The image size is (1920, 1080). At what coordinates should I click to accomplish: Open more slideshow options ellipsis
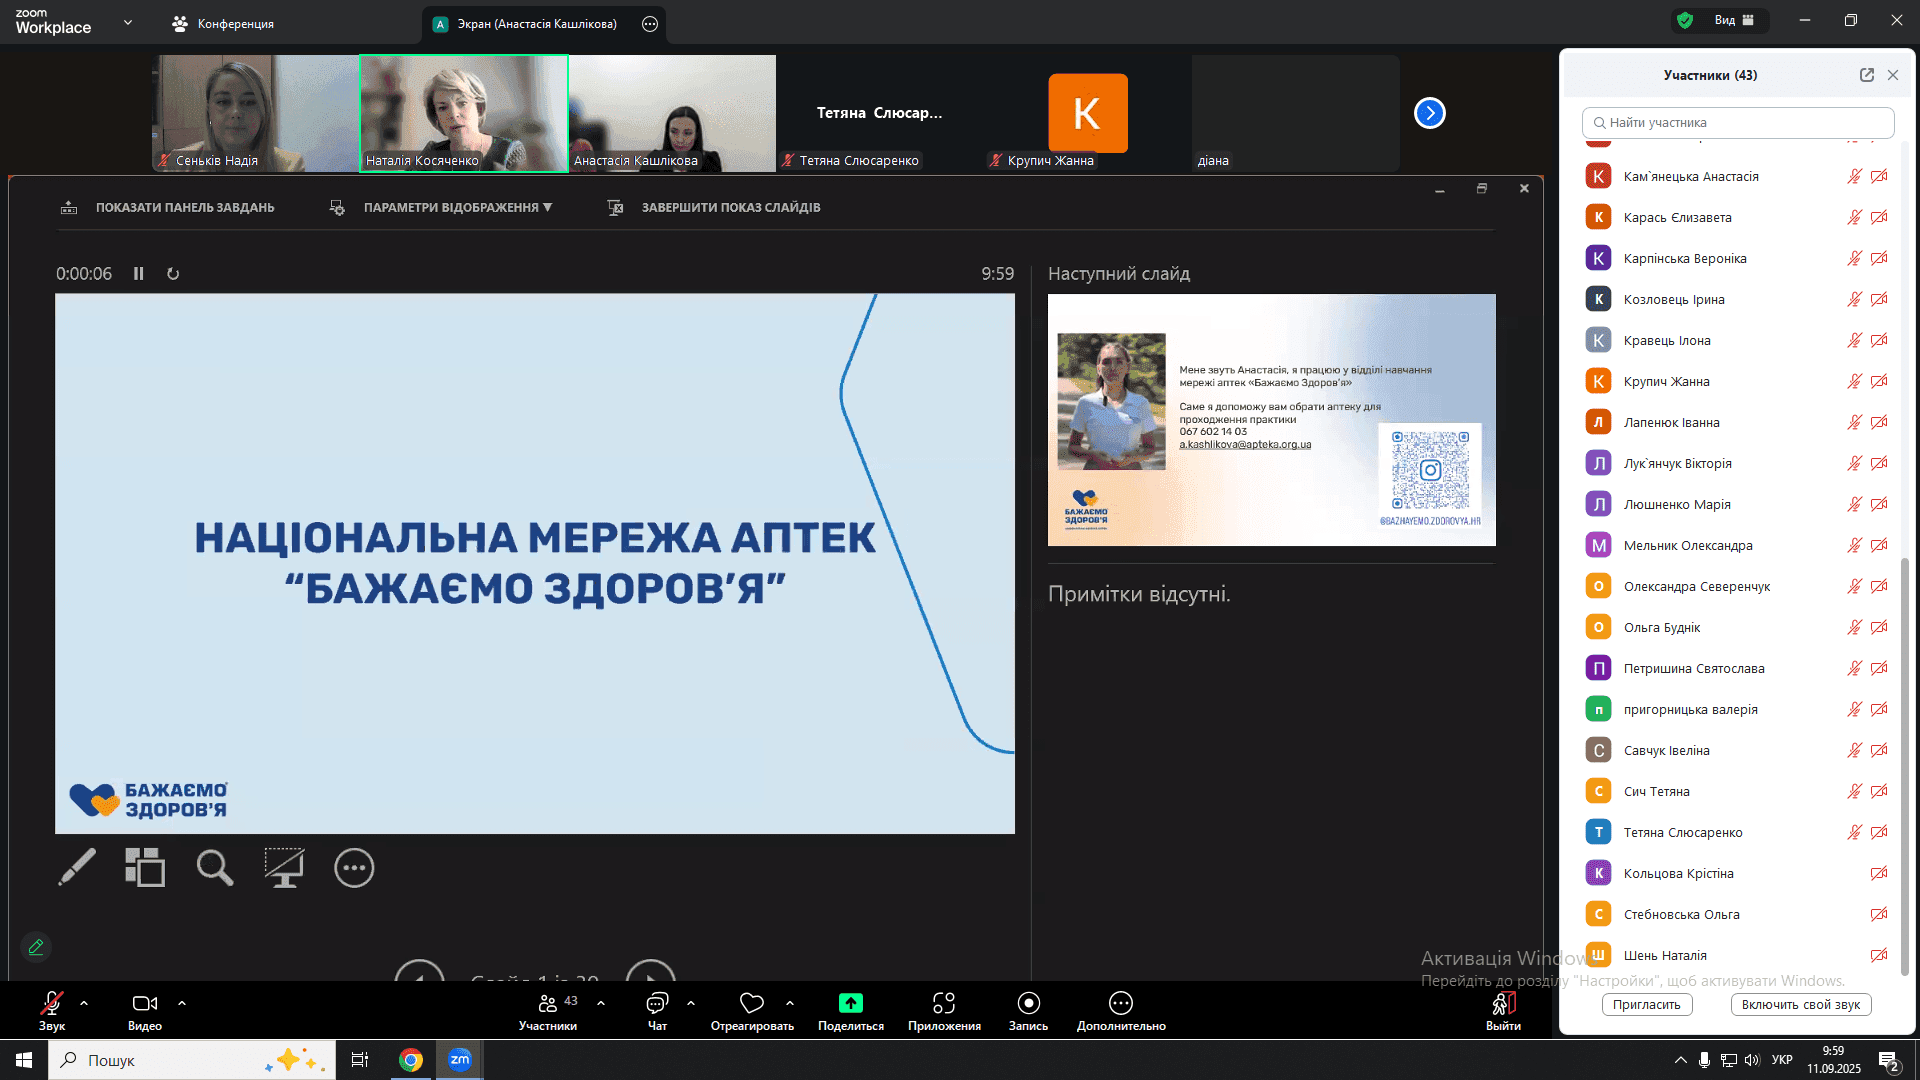click(x=354, y=867)
